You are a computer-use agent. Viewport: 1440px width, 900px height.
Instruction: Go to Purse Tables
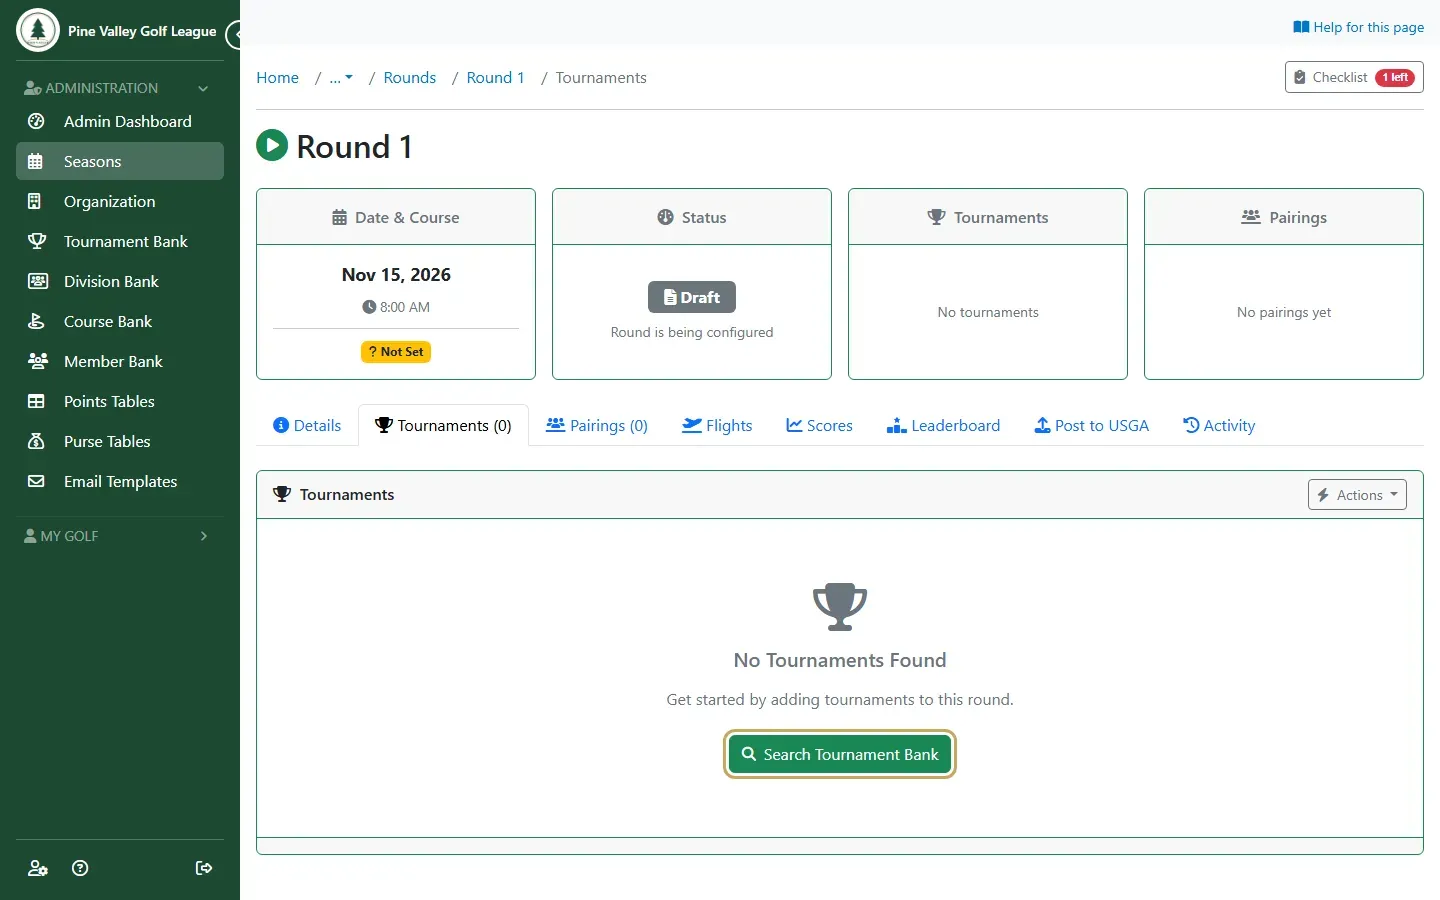(120, 441)
